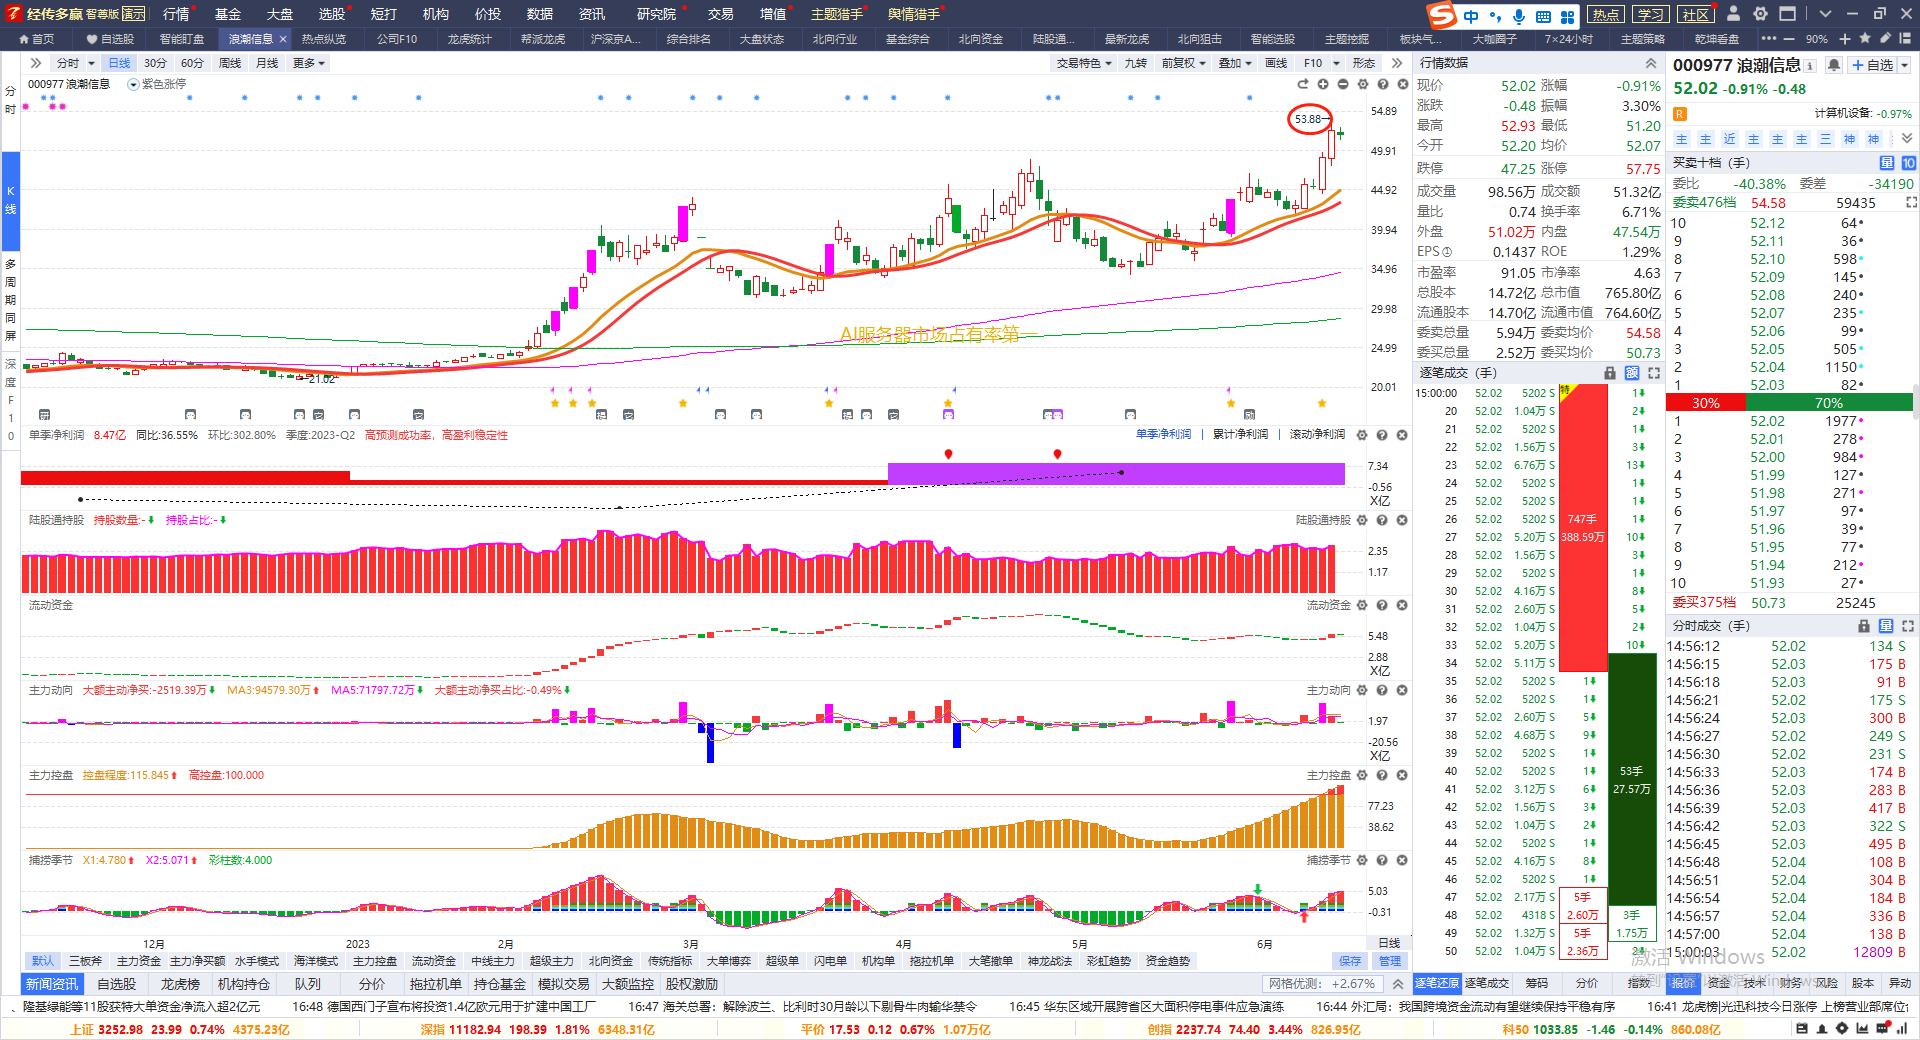The height and width of the screenshot is (1040, 1920).
Task: Select 主力控盘 indicator tab at bottom
Action: (x=375, y=961)
